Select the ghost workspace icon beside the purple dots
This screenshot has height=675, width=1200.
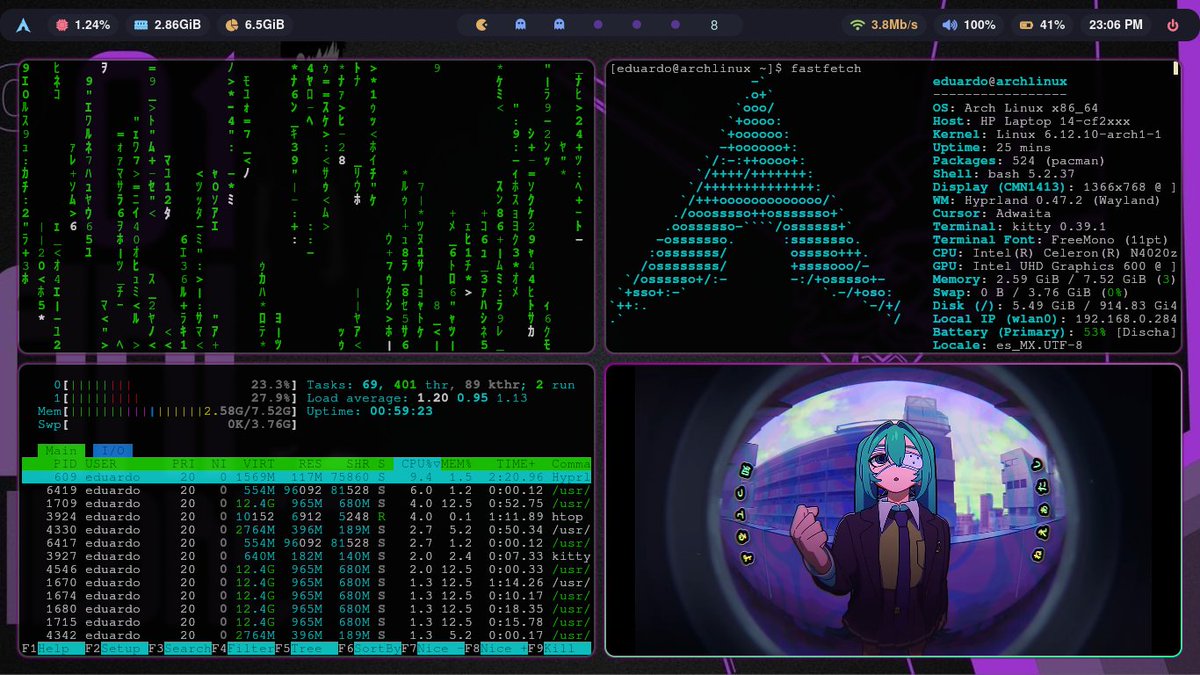point(558,24)
